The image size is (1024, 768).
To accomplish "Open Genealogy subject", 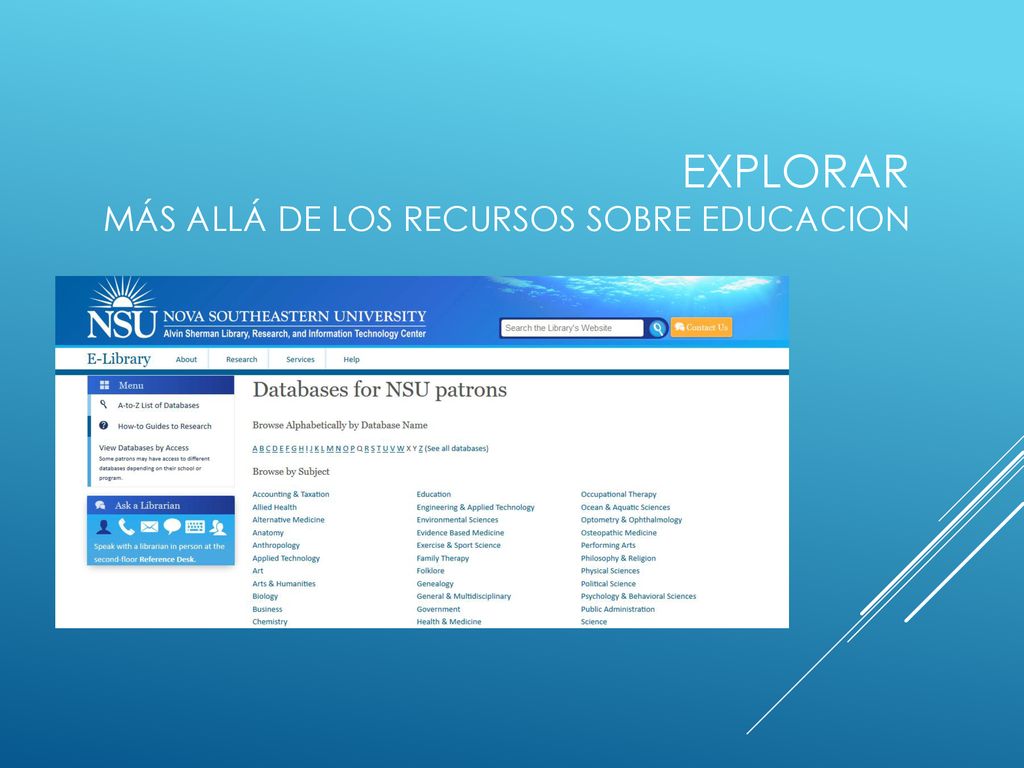I will tap(435, 583).
